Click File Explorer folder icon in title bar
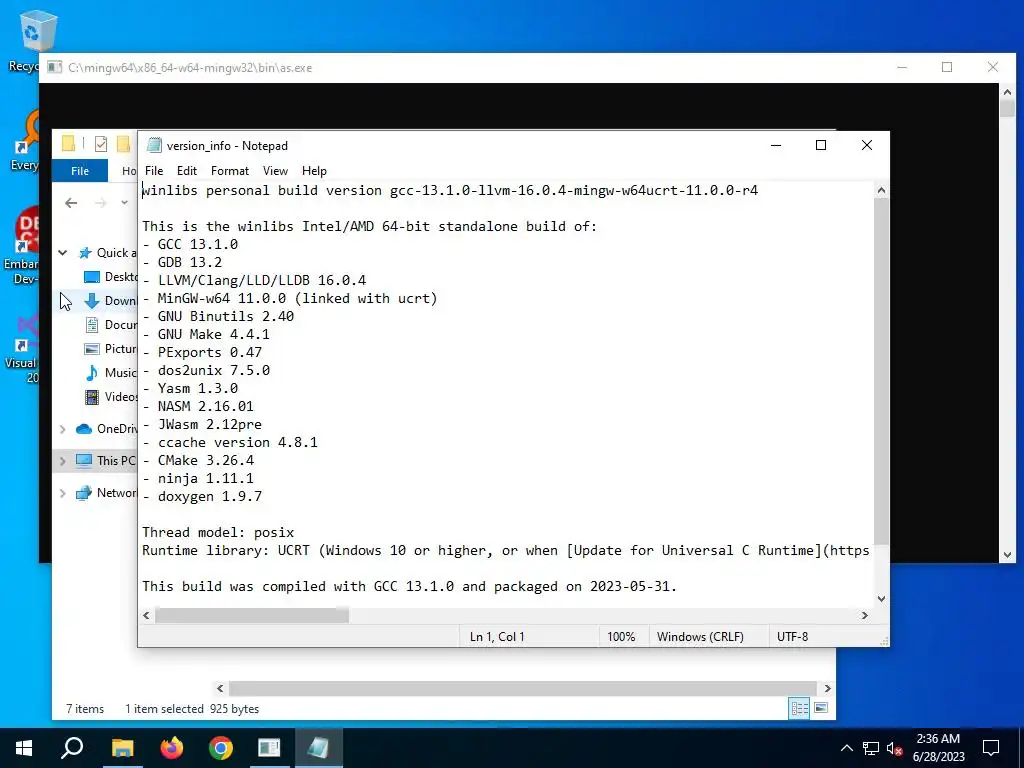 [x=68, y=143]
